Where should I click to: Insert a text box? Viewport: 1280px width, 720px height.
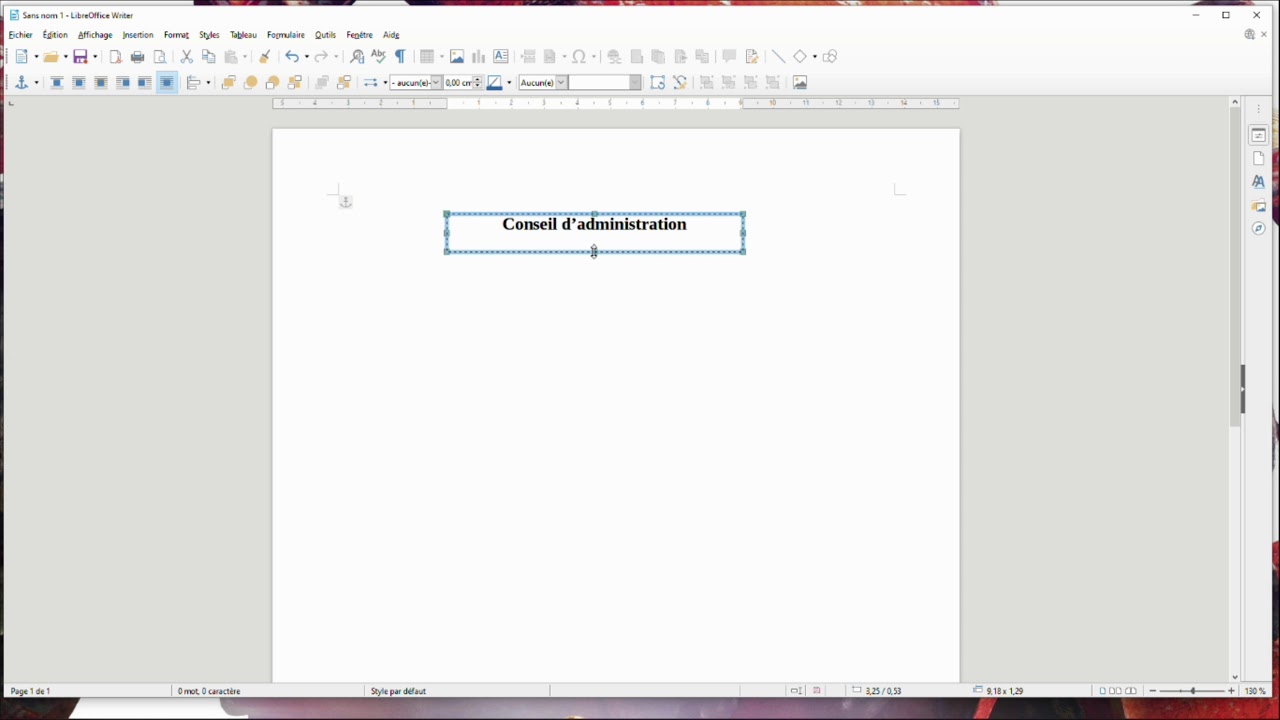click(501, 57)
